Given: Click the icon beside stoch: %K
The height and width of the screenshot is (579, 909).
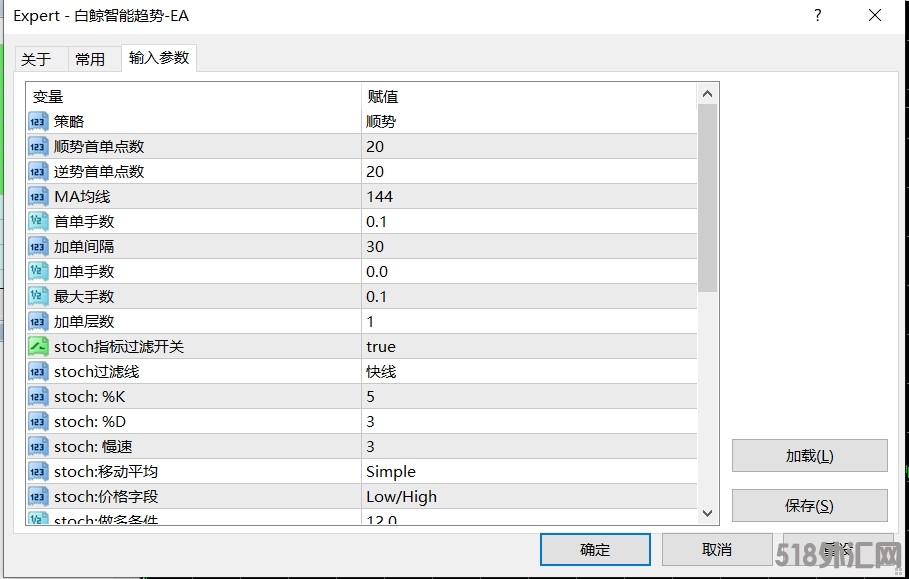Looking at the screenshot, I should 38,396.
